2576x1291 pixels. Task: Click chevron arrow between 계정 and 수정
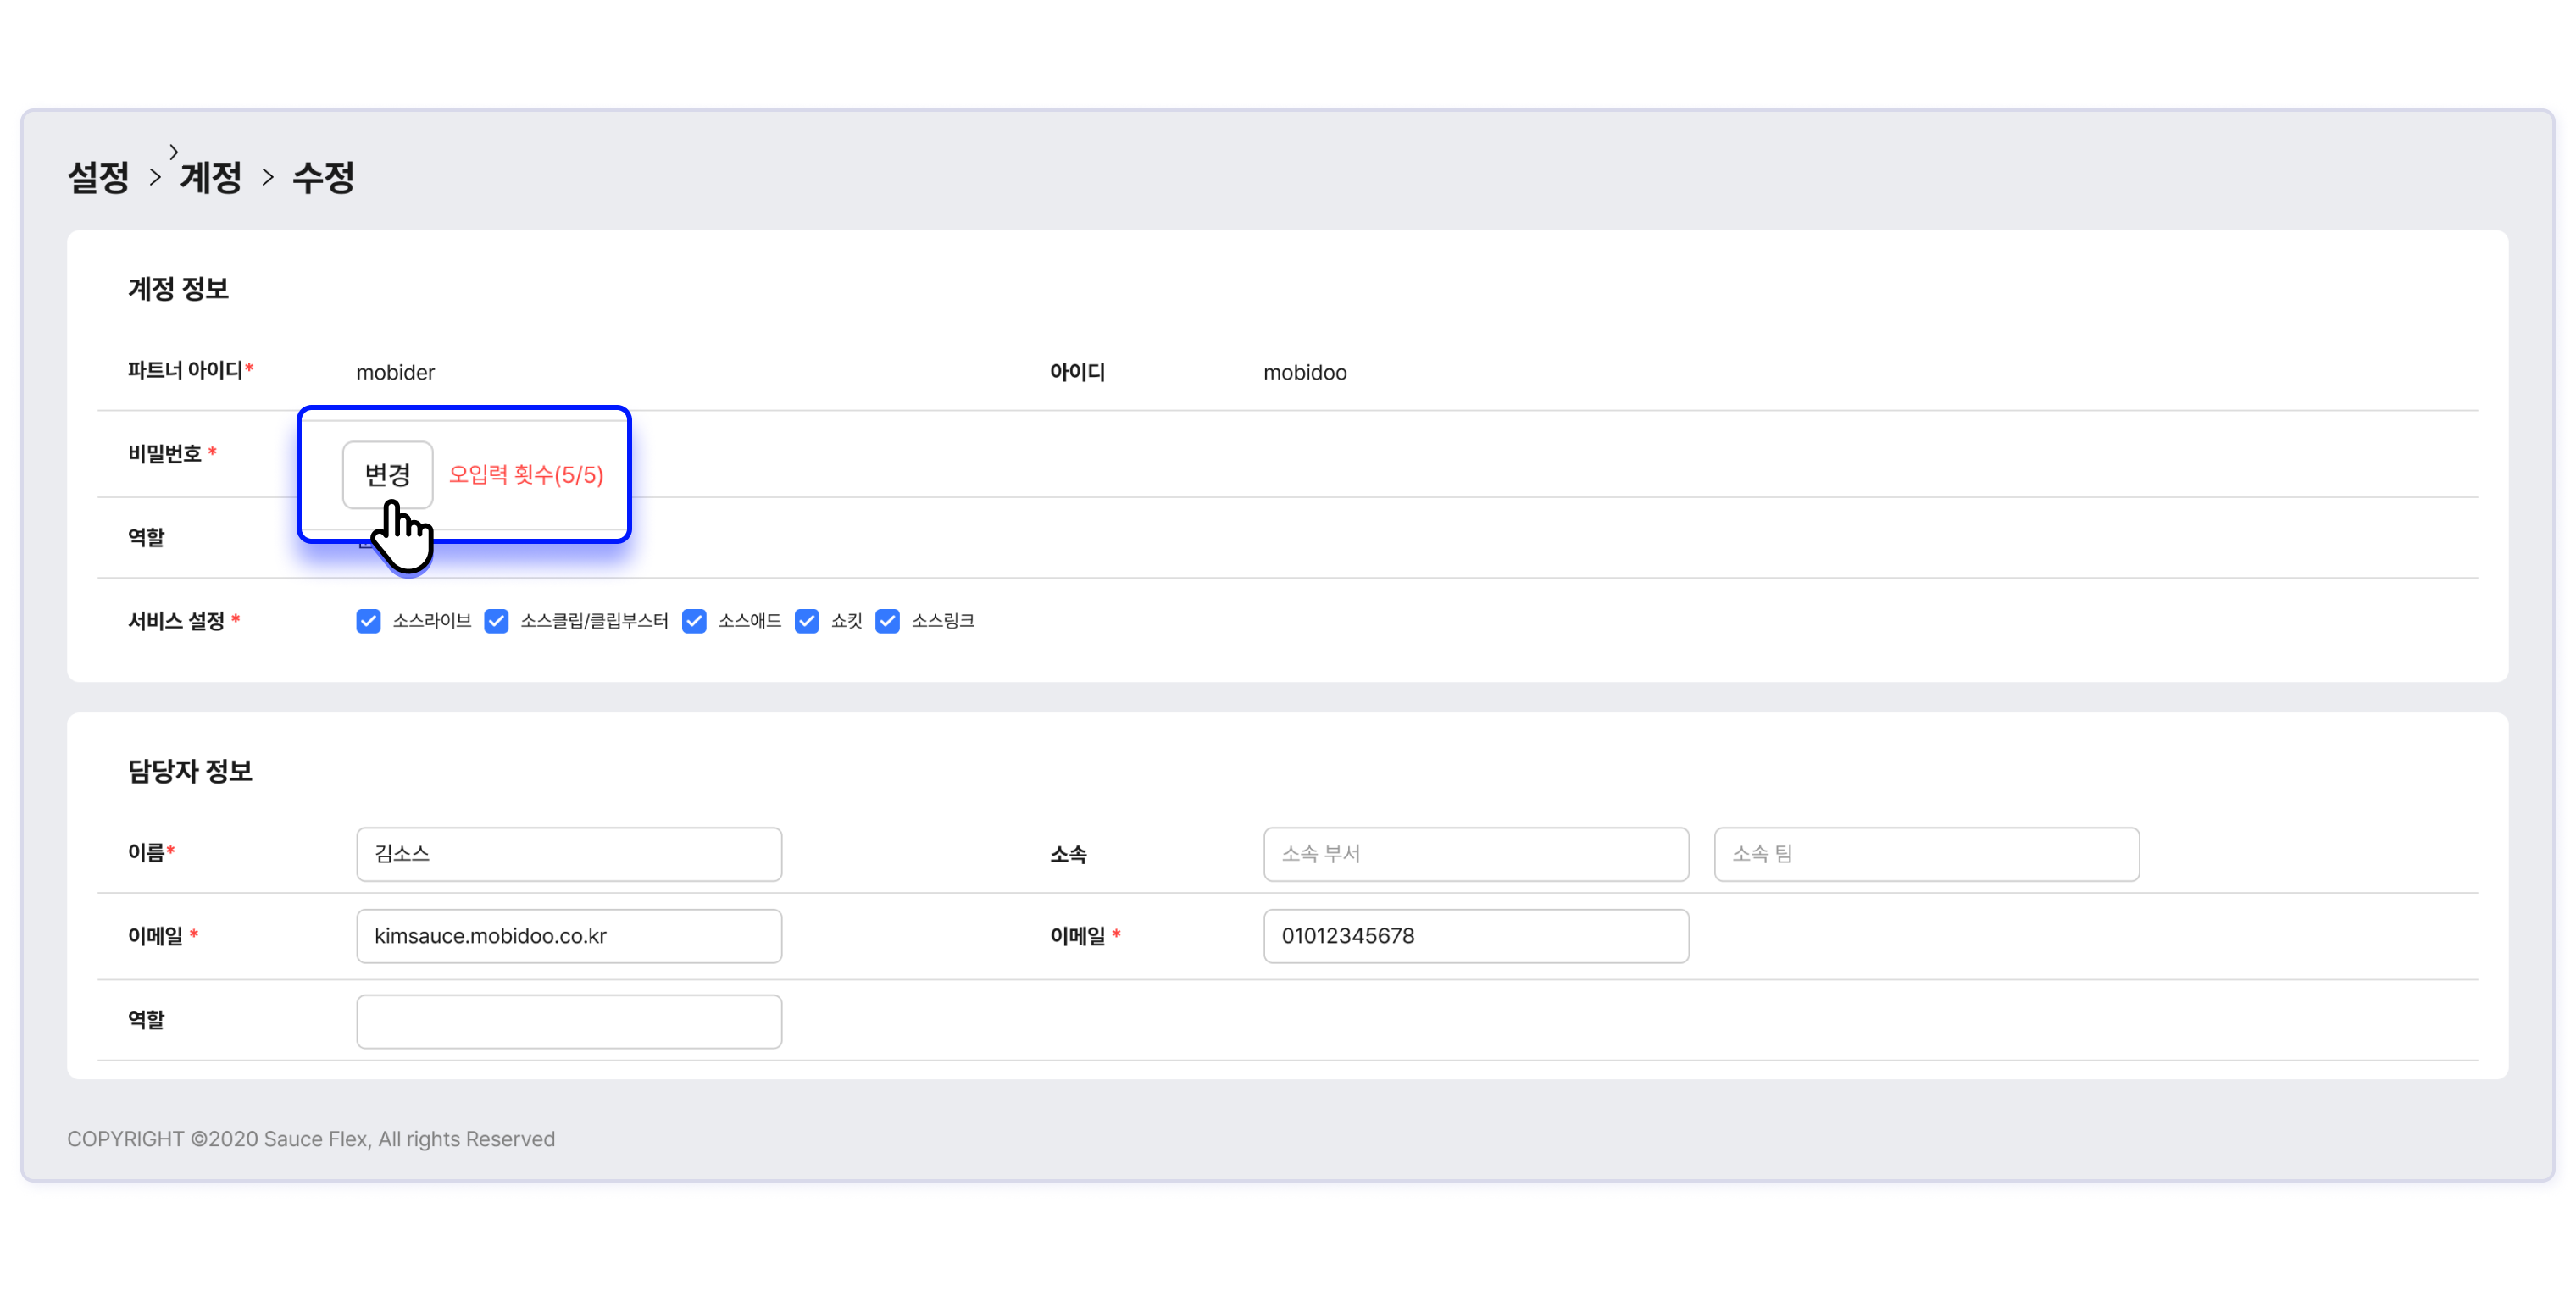coord(267,177)
